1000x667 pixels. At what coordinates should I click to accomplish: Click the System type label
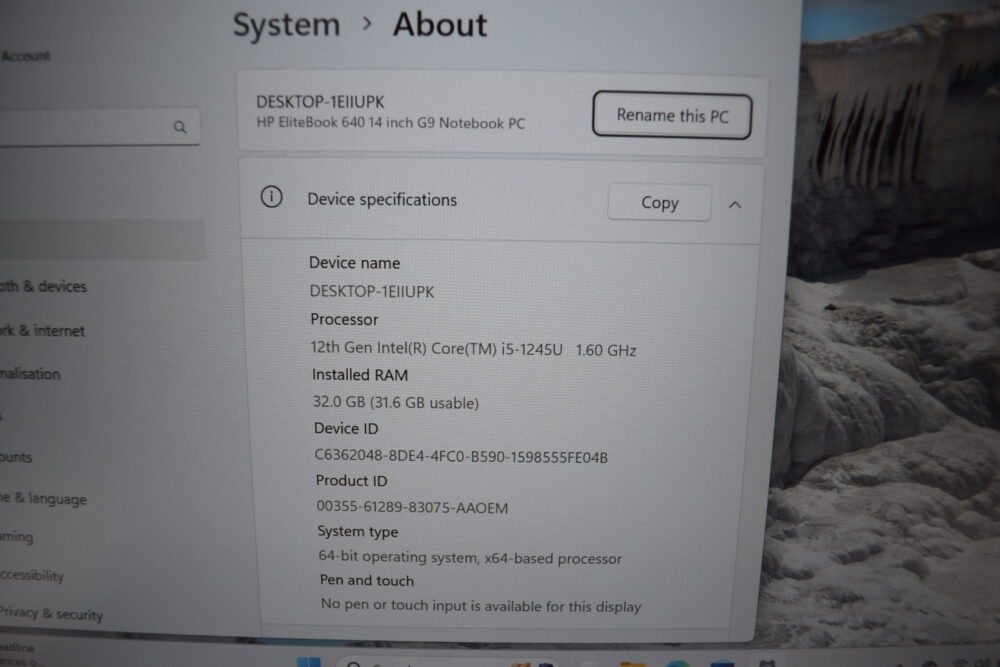click(x=358, y=531)
